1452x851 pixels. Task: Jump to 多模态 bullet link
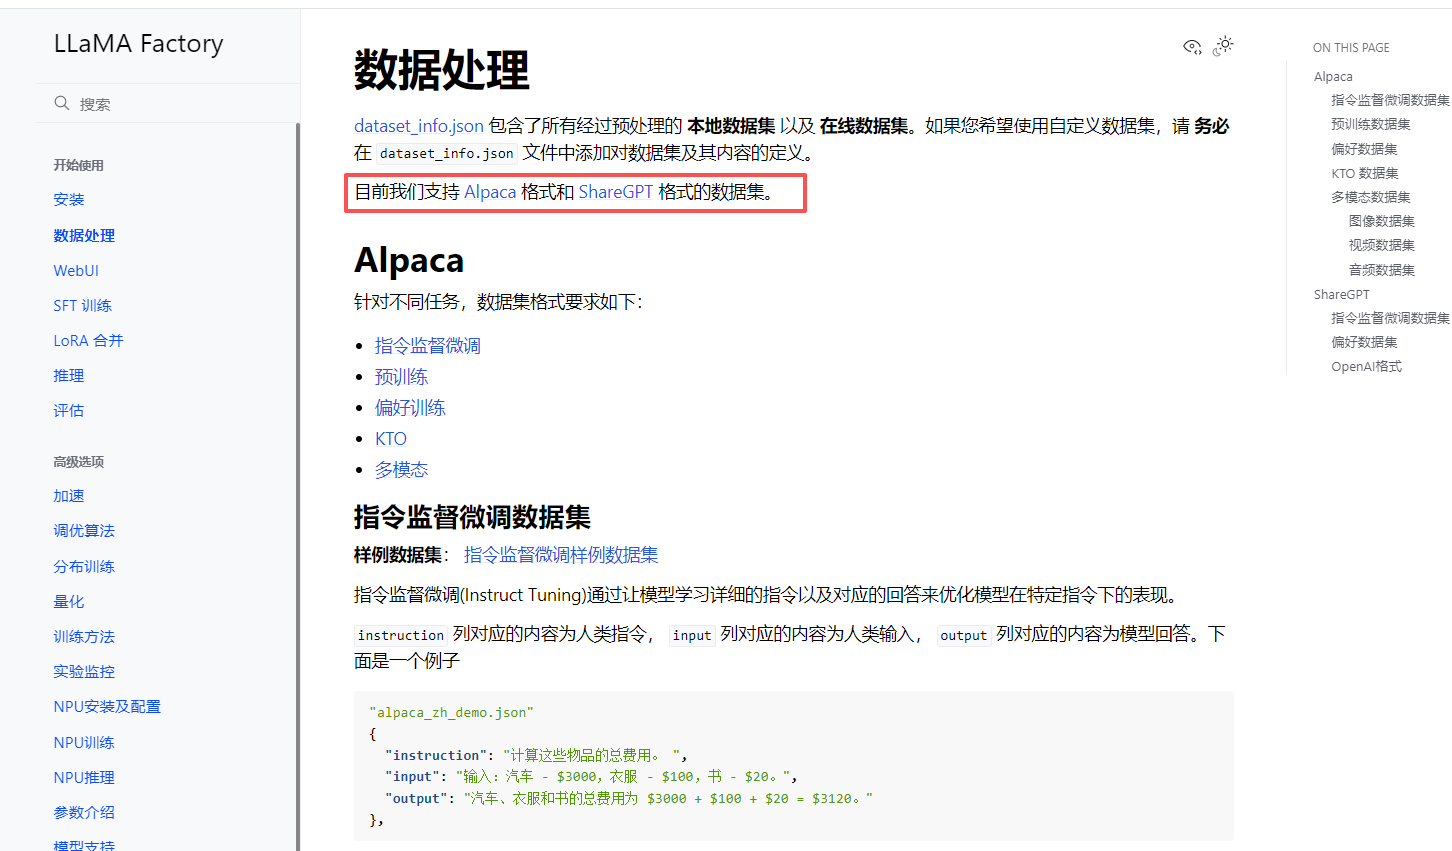(x=401, y=470)
